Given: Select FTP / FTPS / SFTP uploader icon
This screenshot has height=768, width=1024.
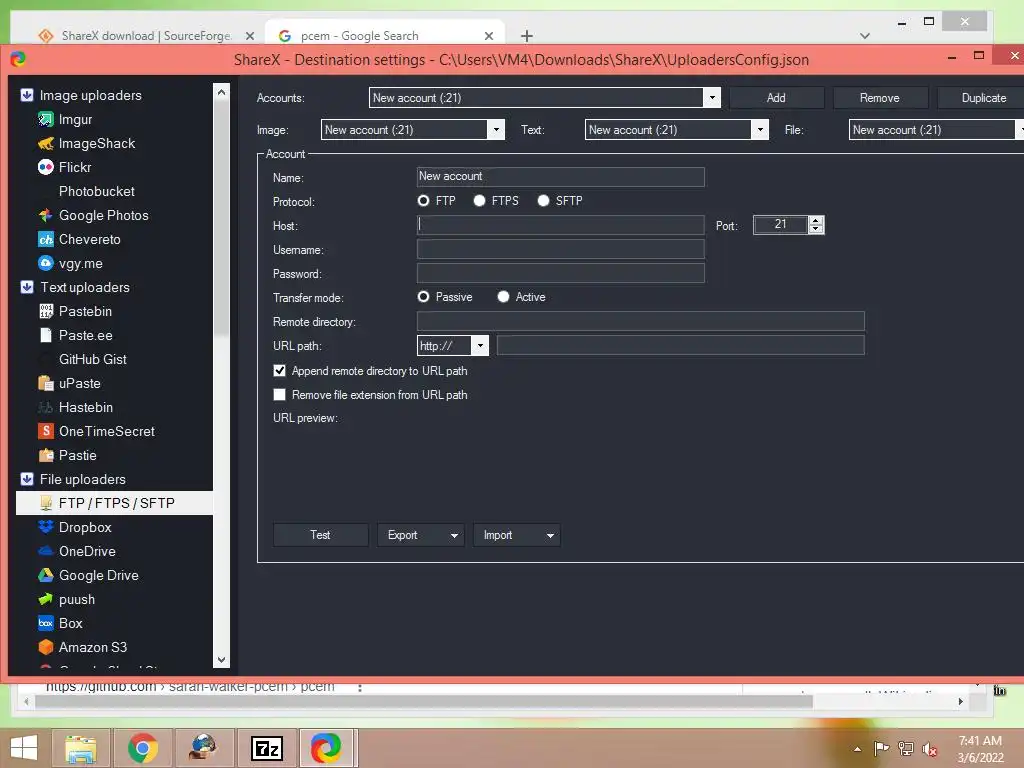Looking at the screenshot, I should (45, 503).
